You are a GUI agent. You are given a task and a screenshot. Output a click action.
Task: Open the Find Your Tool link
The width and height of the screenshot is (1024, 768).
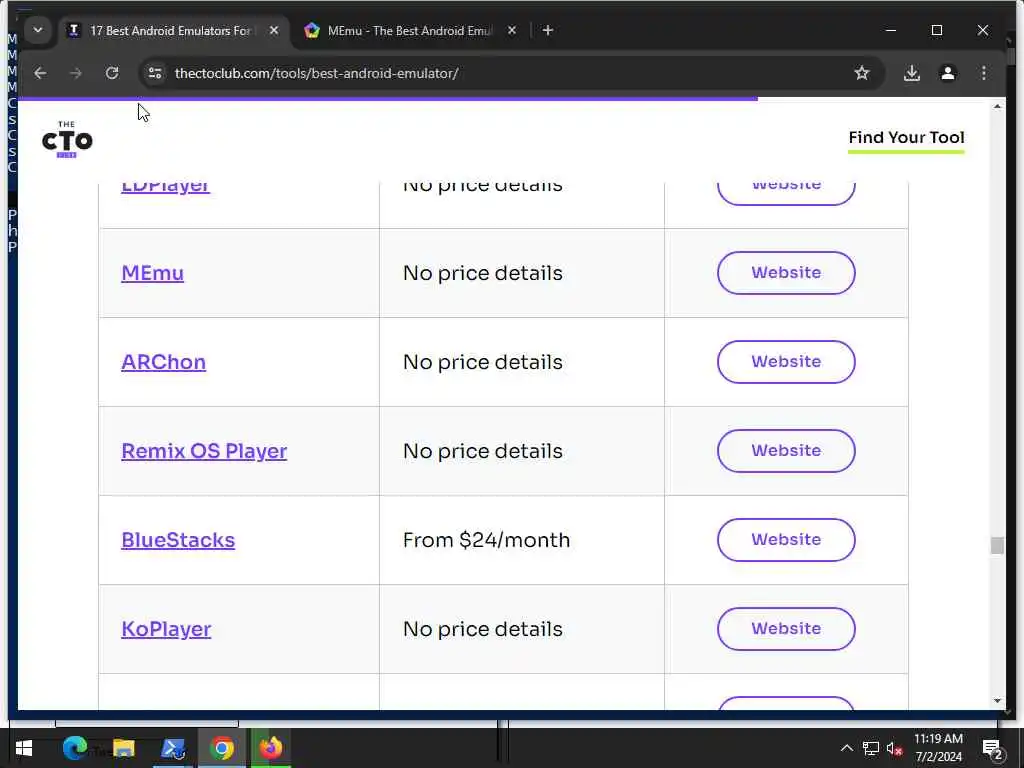tap(906, 138)
